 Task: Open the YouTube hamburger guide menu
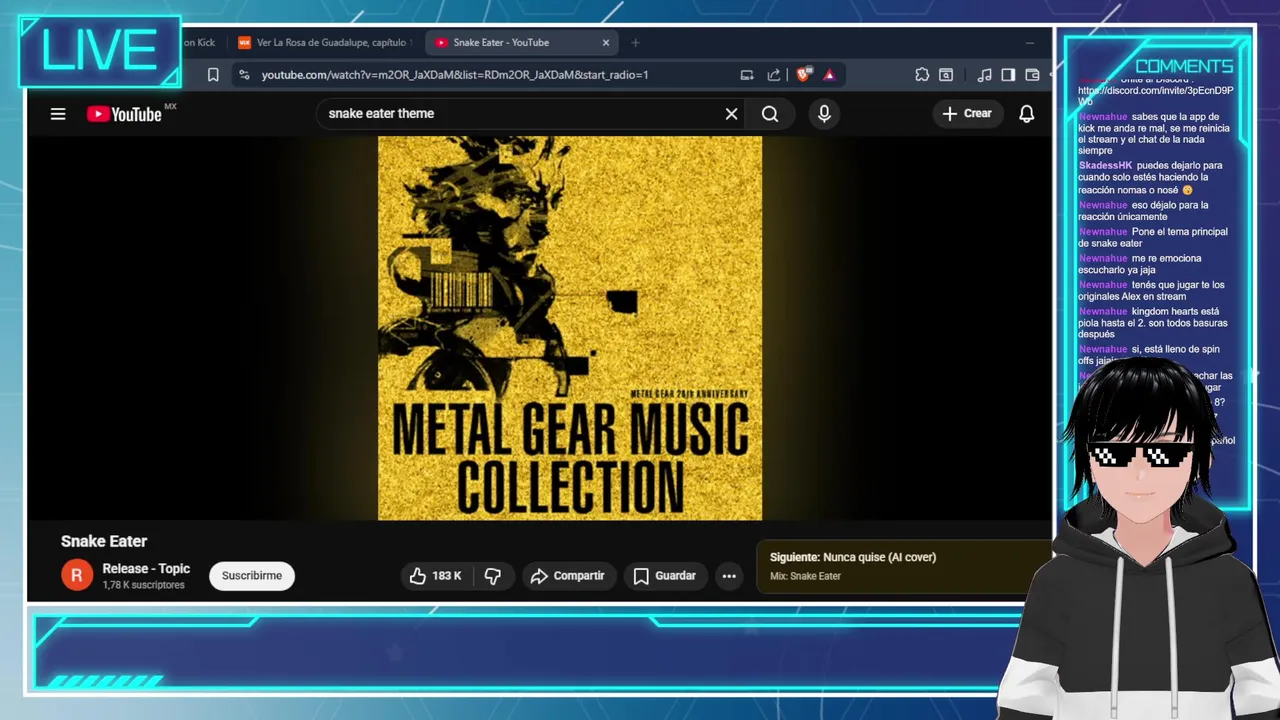[58, 114]
